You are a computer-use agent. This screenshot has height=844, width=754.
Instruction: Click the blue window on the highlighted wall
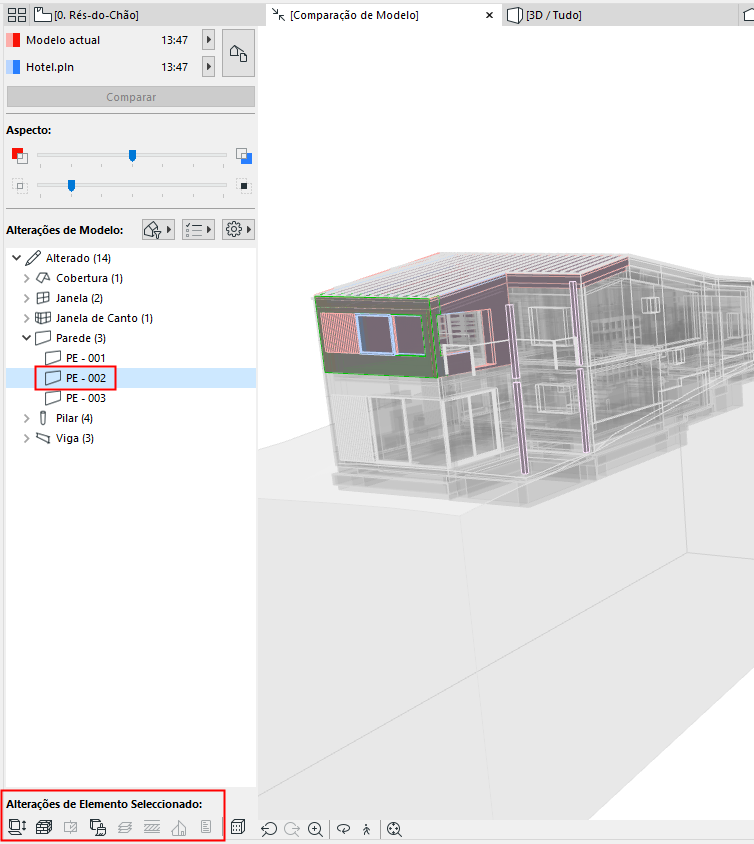376,335
